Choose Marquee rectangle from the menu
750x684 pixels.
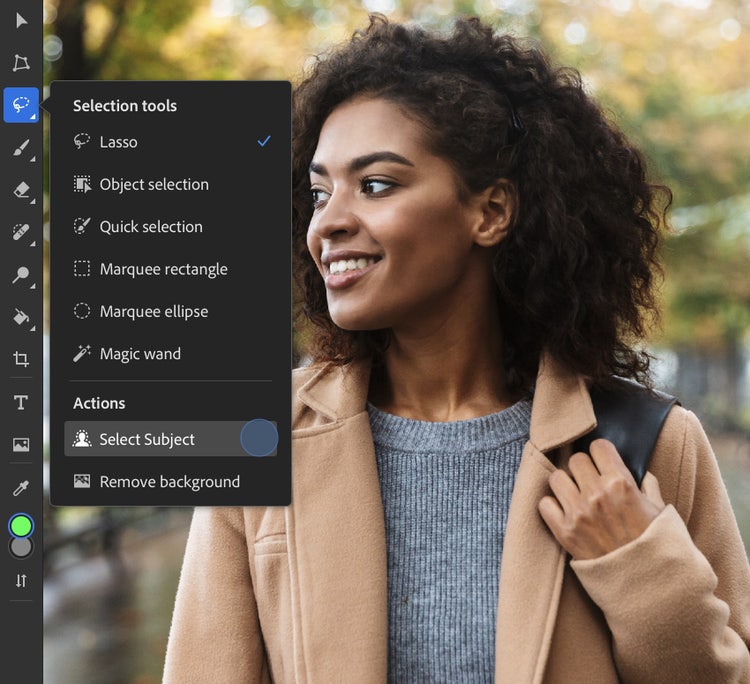(x=163, y=269)
